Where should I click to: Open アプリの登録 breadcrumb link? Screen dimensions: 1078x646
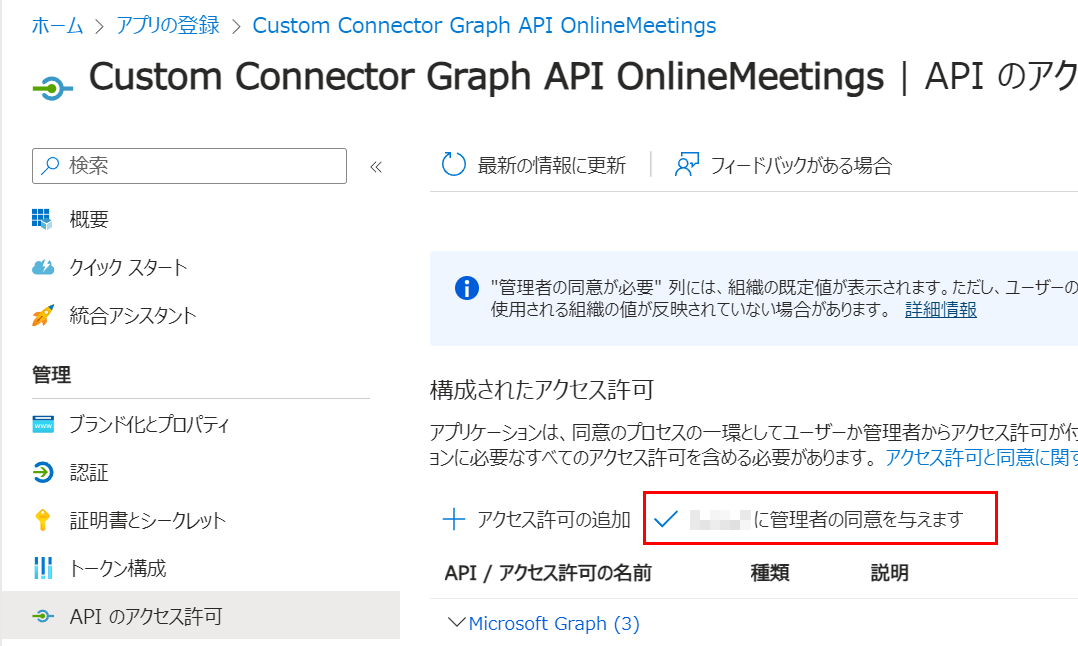coord(168,26)
